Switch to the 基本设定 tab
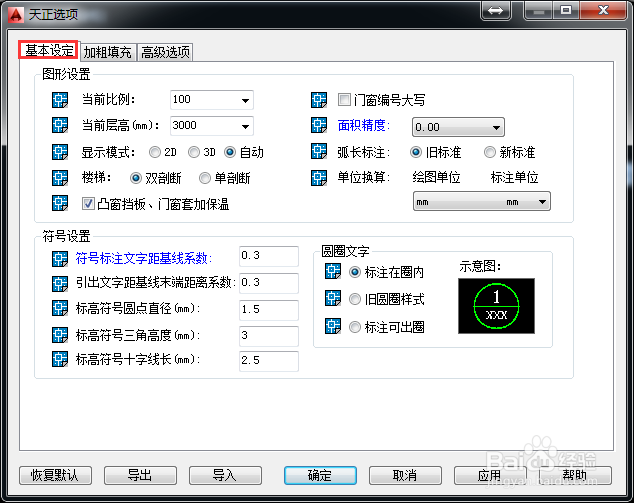The width and height of the screenshot is (634, 503). click(x=49, y=50)
